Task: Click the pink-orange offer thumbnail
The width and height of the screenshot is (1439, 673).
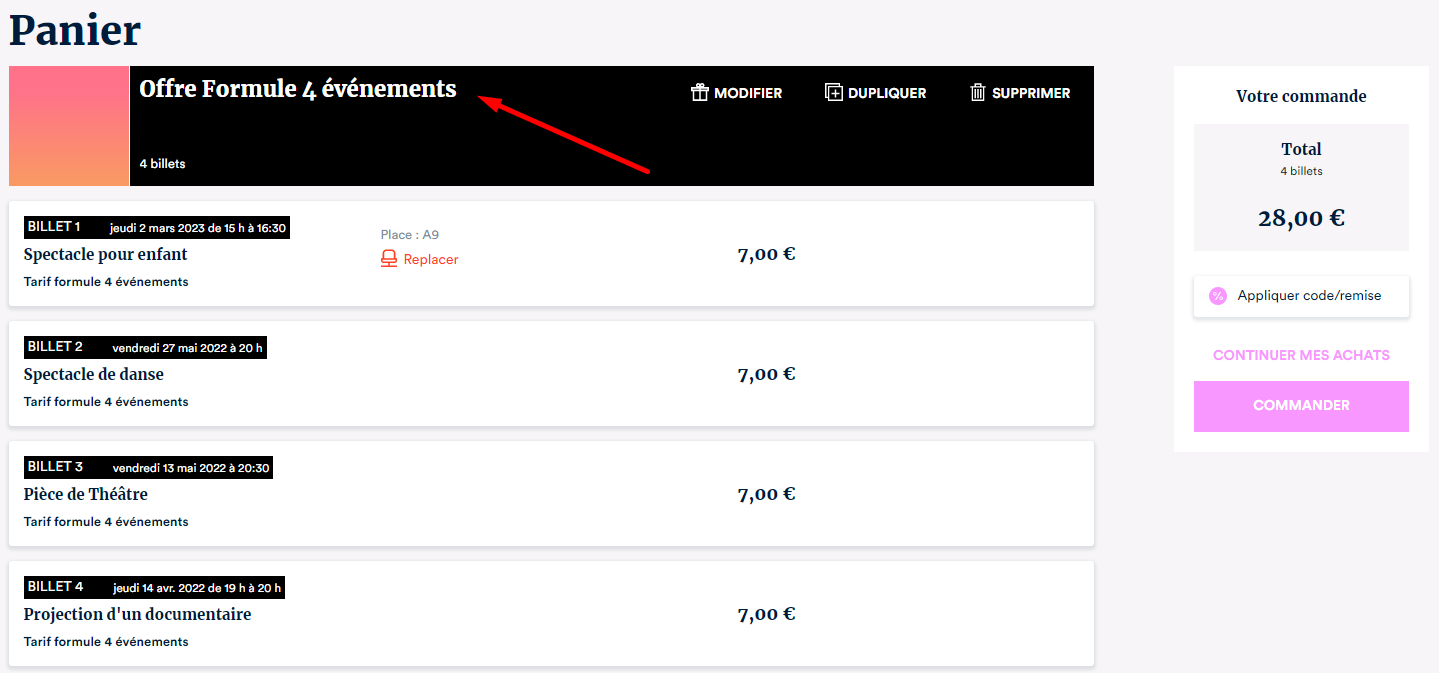Action: click(x=69, y=126)
